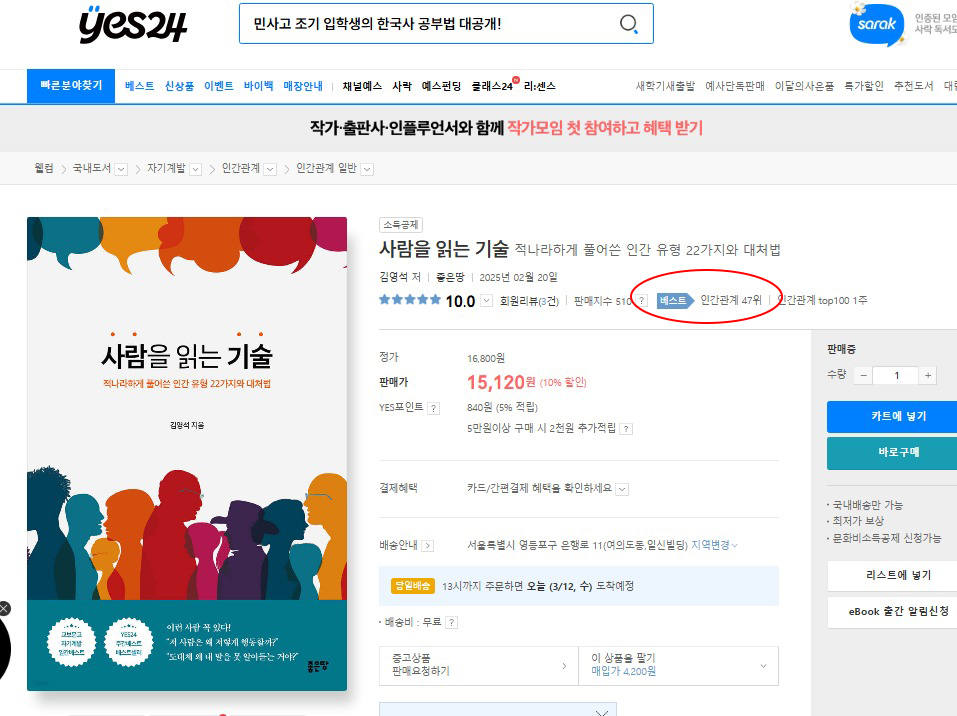Expand the 자기계발 breadcrumb dropdown
This screenshot has width=957, height=716.
point(195,169)
